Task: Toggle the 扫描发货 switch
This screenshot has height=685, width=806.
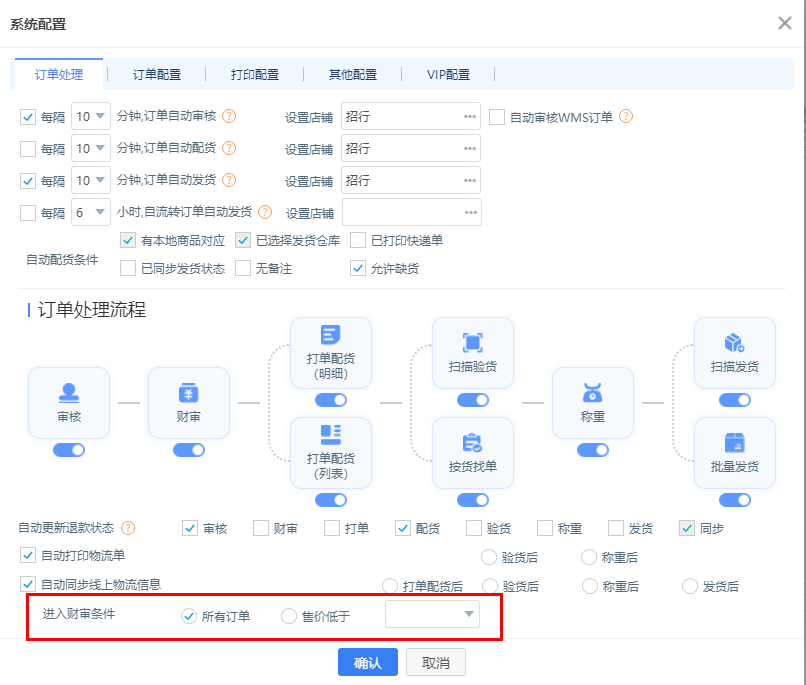Action: tap(735, 400)
